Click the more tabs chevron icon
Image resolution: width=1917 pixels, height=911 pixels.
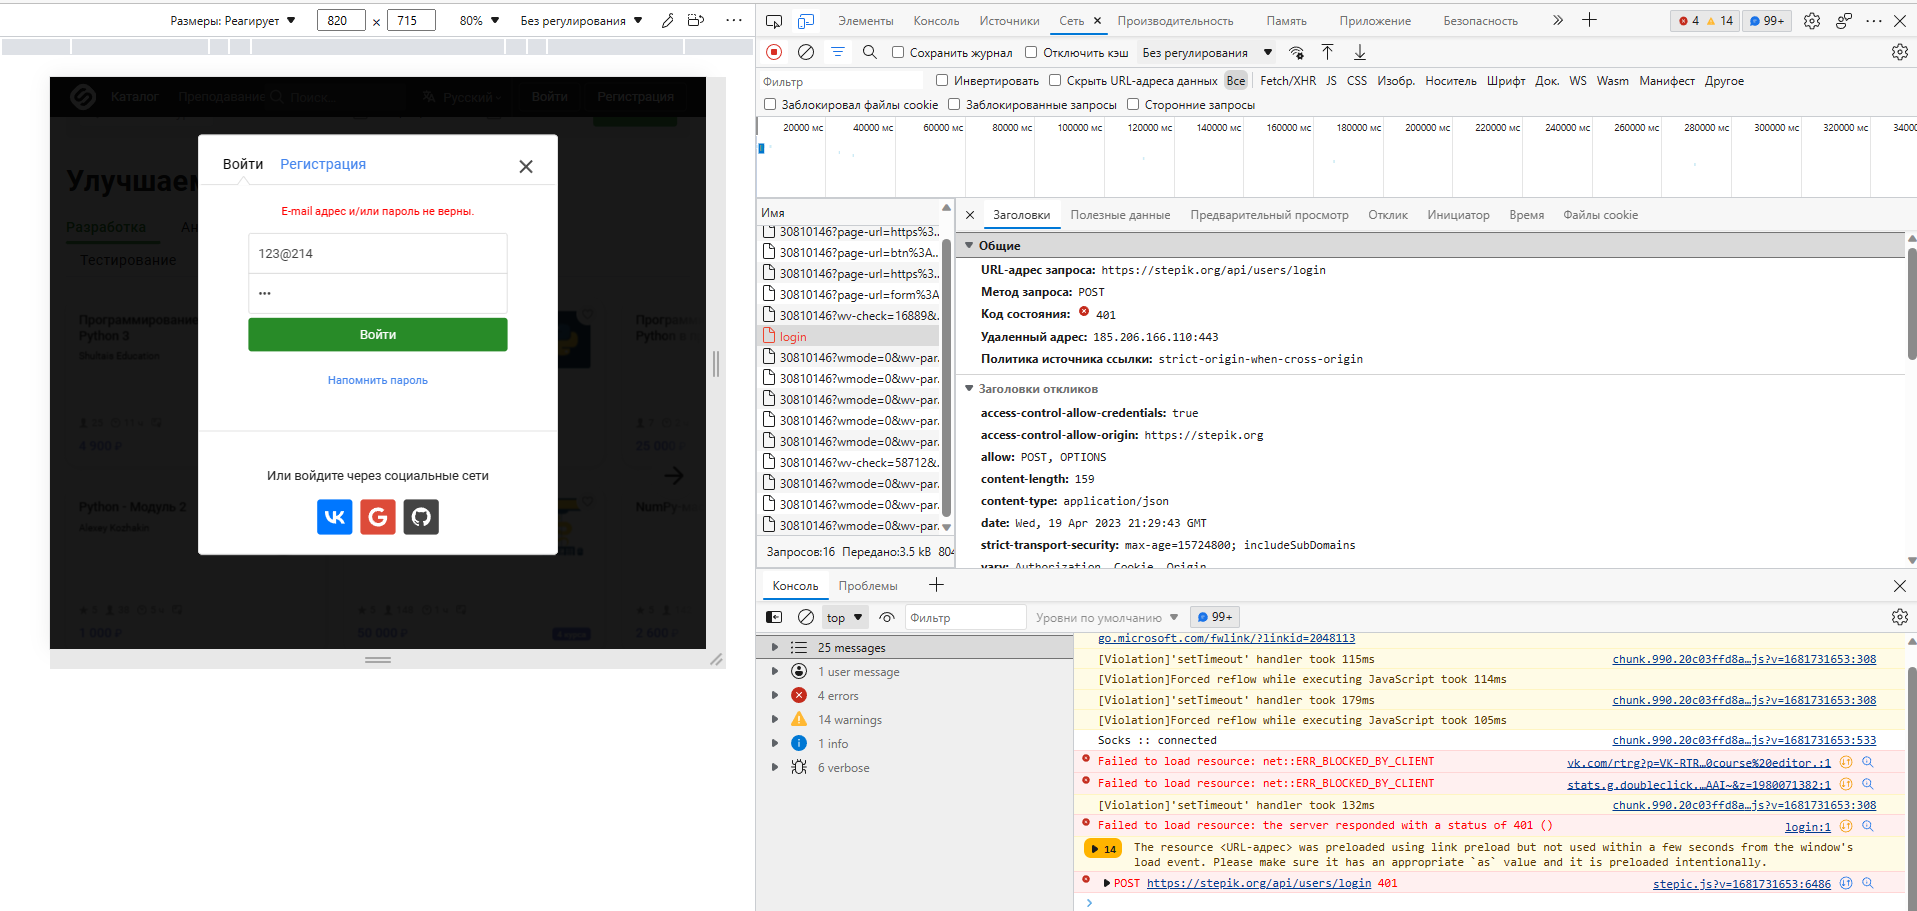tap(1558, 20)
